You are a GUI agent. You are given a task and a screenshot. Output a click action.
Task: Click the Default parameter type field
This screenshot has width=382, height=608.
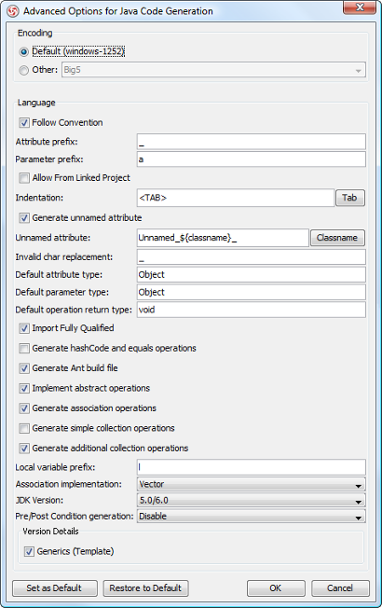click(251, 292)
